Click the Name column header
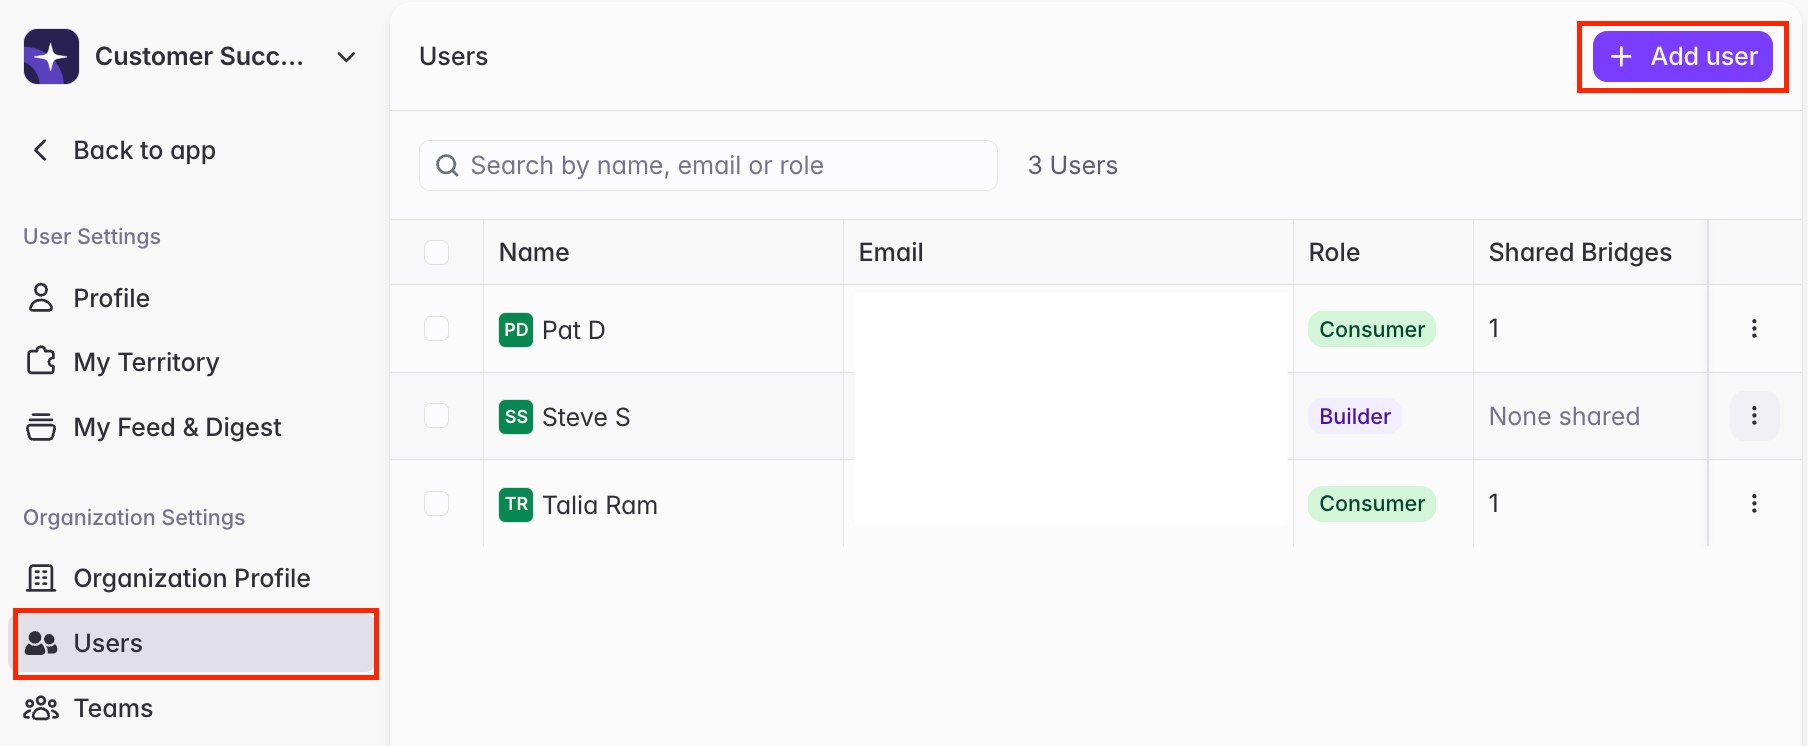This screenshot has height=746, width=1808. click(534, 252)
